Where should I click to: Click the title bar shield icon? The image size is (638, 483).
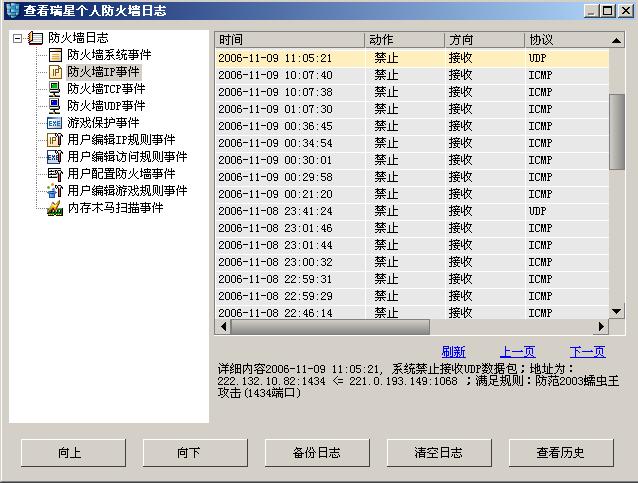(13, 10)
